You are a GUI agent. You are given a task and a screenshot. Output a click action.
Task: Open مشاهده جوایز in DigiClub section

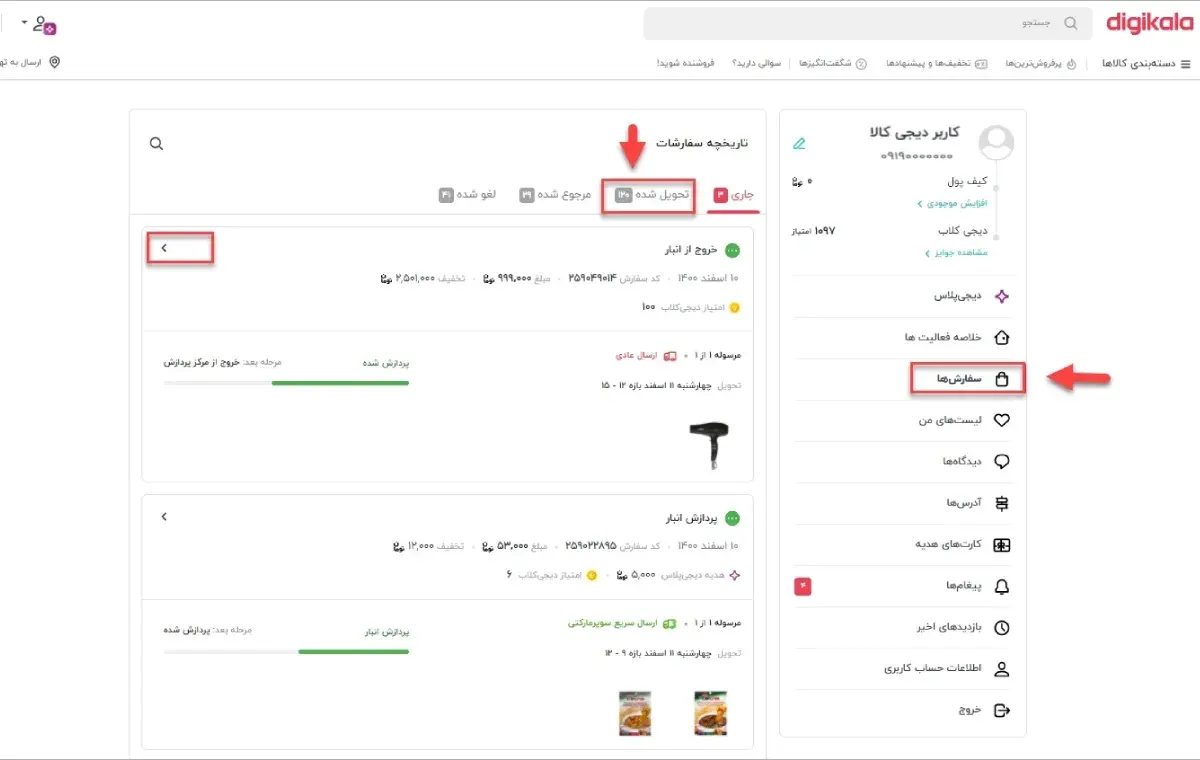[x=957, y=251]
